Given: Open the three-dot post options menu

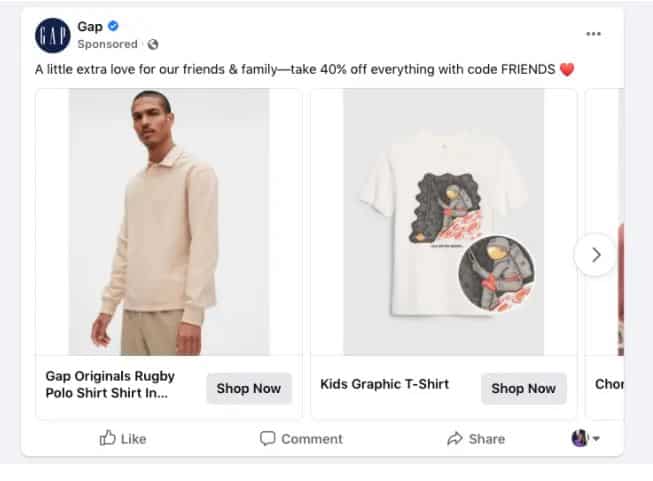Looking at the screenshot, I should pos(594,34).
